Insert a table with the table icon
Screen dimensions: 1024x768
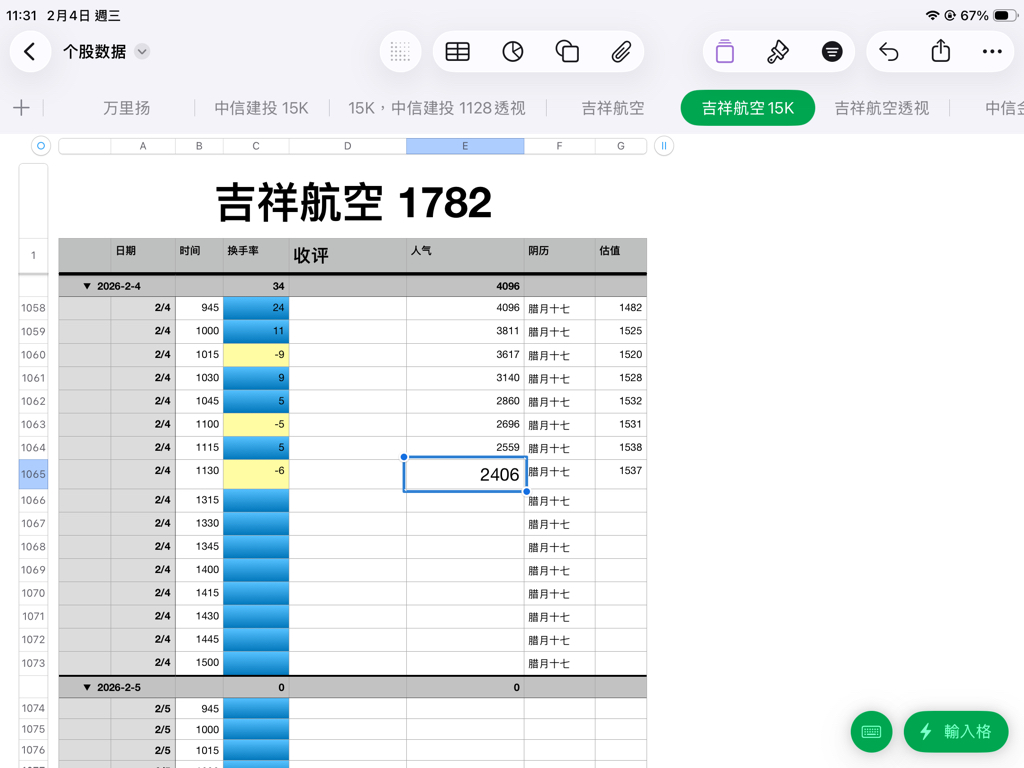(457, 52)
